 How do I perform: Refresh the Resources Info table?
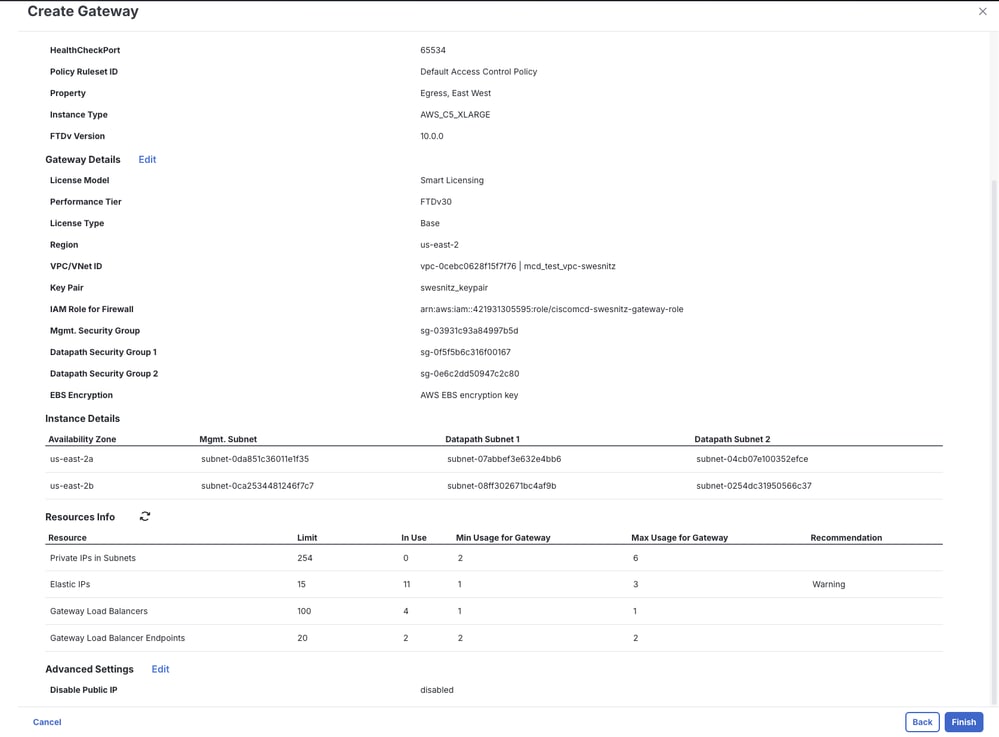click(145, 517)
